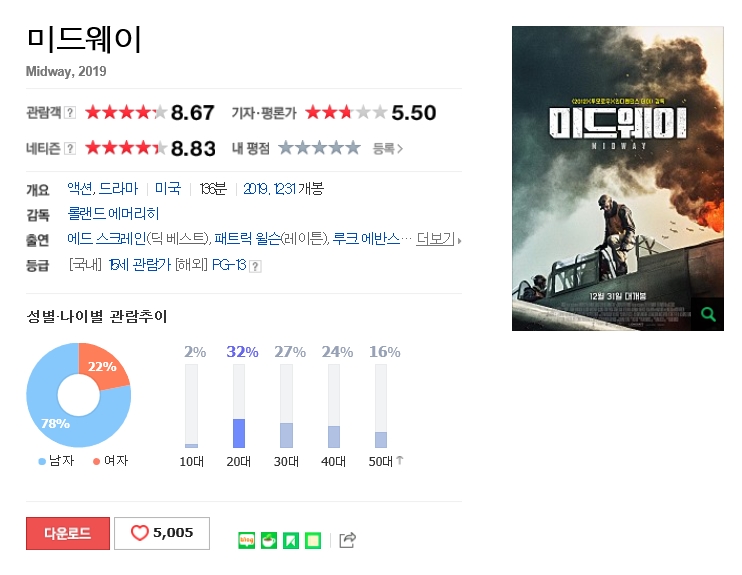
Task: Click the red 다운로드 button
Action: (x=68, y=533)
